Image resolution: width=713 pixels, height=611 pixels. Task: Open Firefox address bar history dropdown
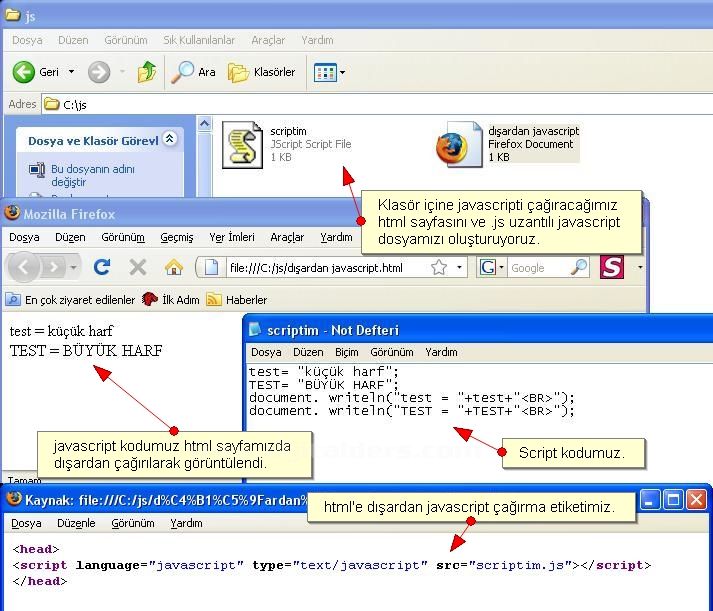click(x=459, y=267)
